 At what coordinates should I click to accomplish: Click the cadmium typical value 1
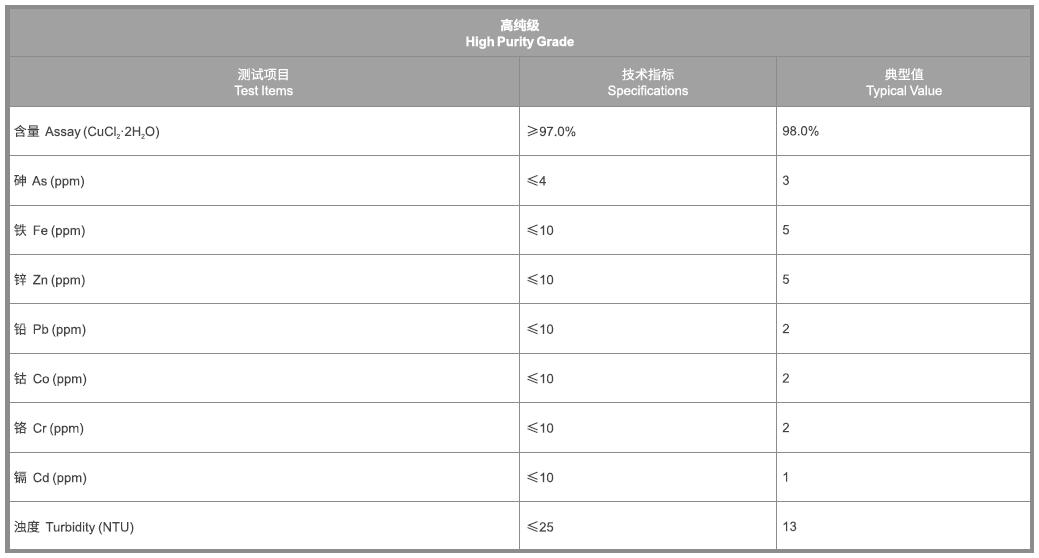coord(786,478)
